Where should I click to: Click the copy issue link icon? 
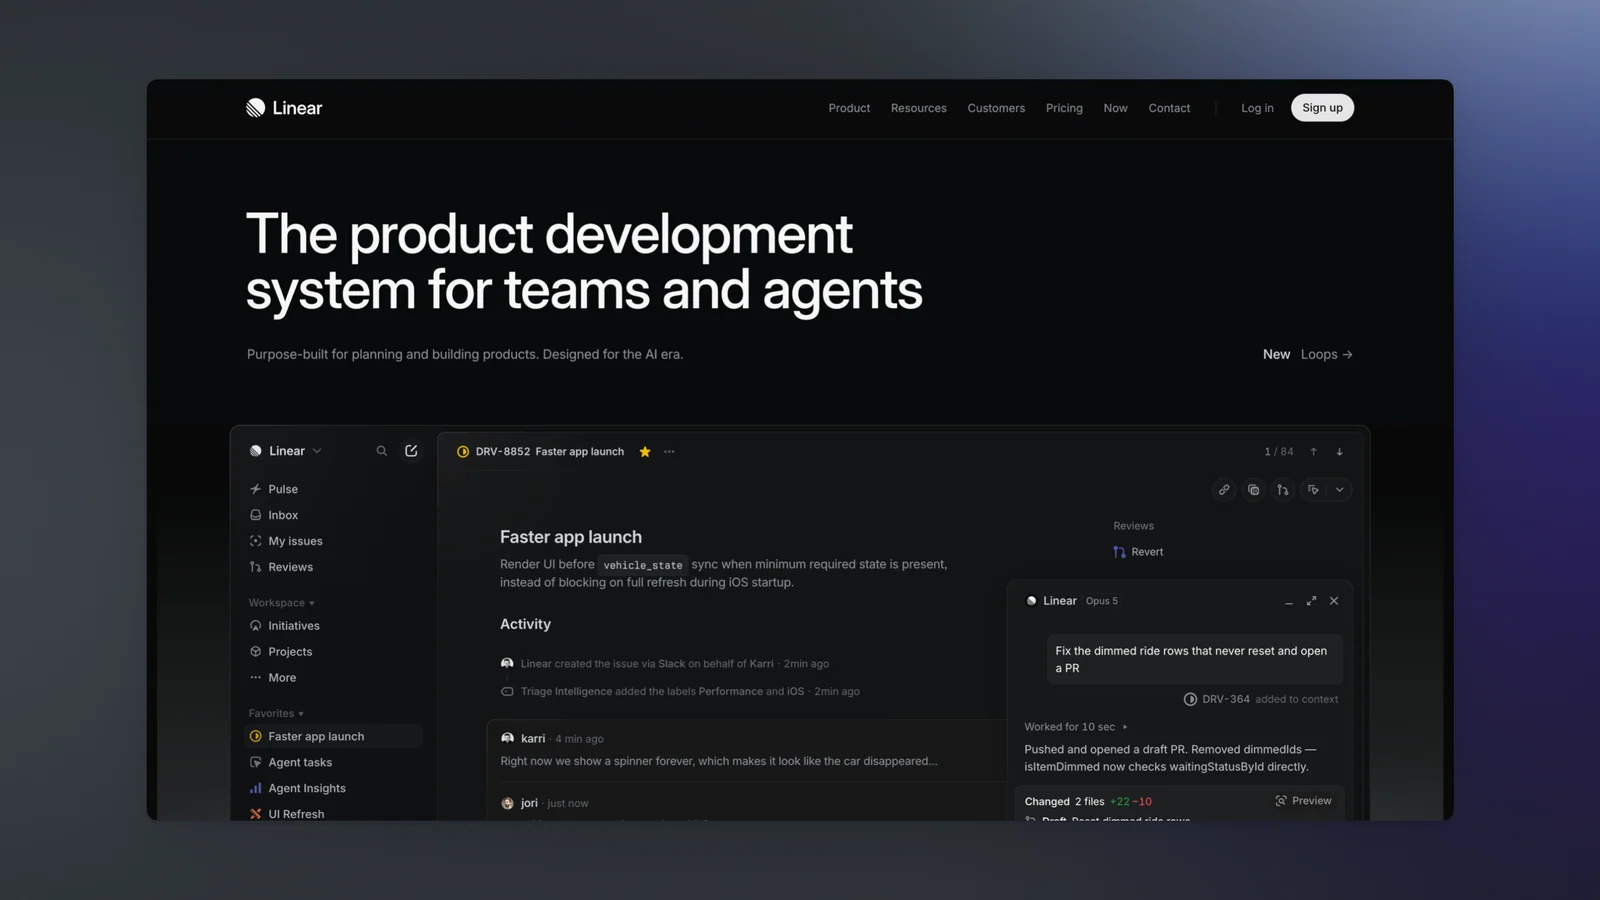point(1224,490)
